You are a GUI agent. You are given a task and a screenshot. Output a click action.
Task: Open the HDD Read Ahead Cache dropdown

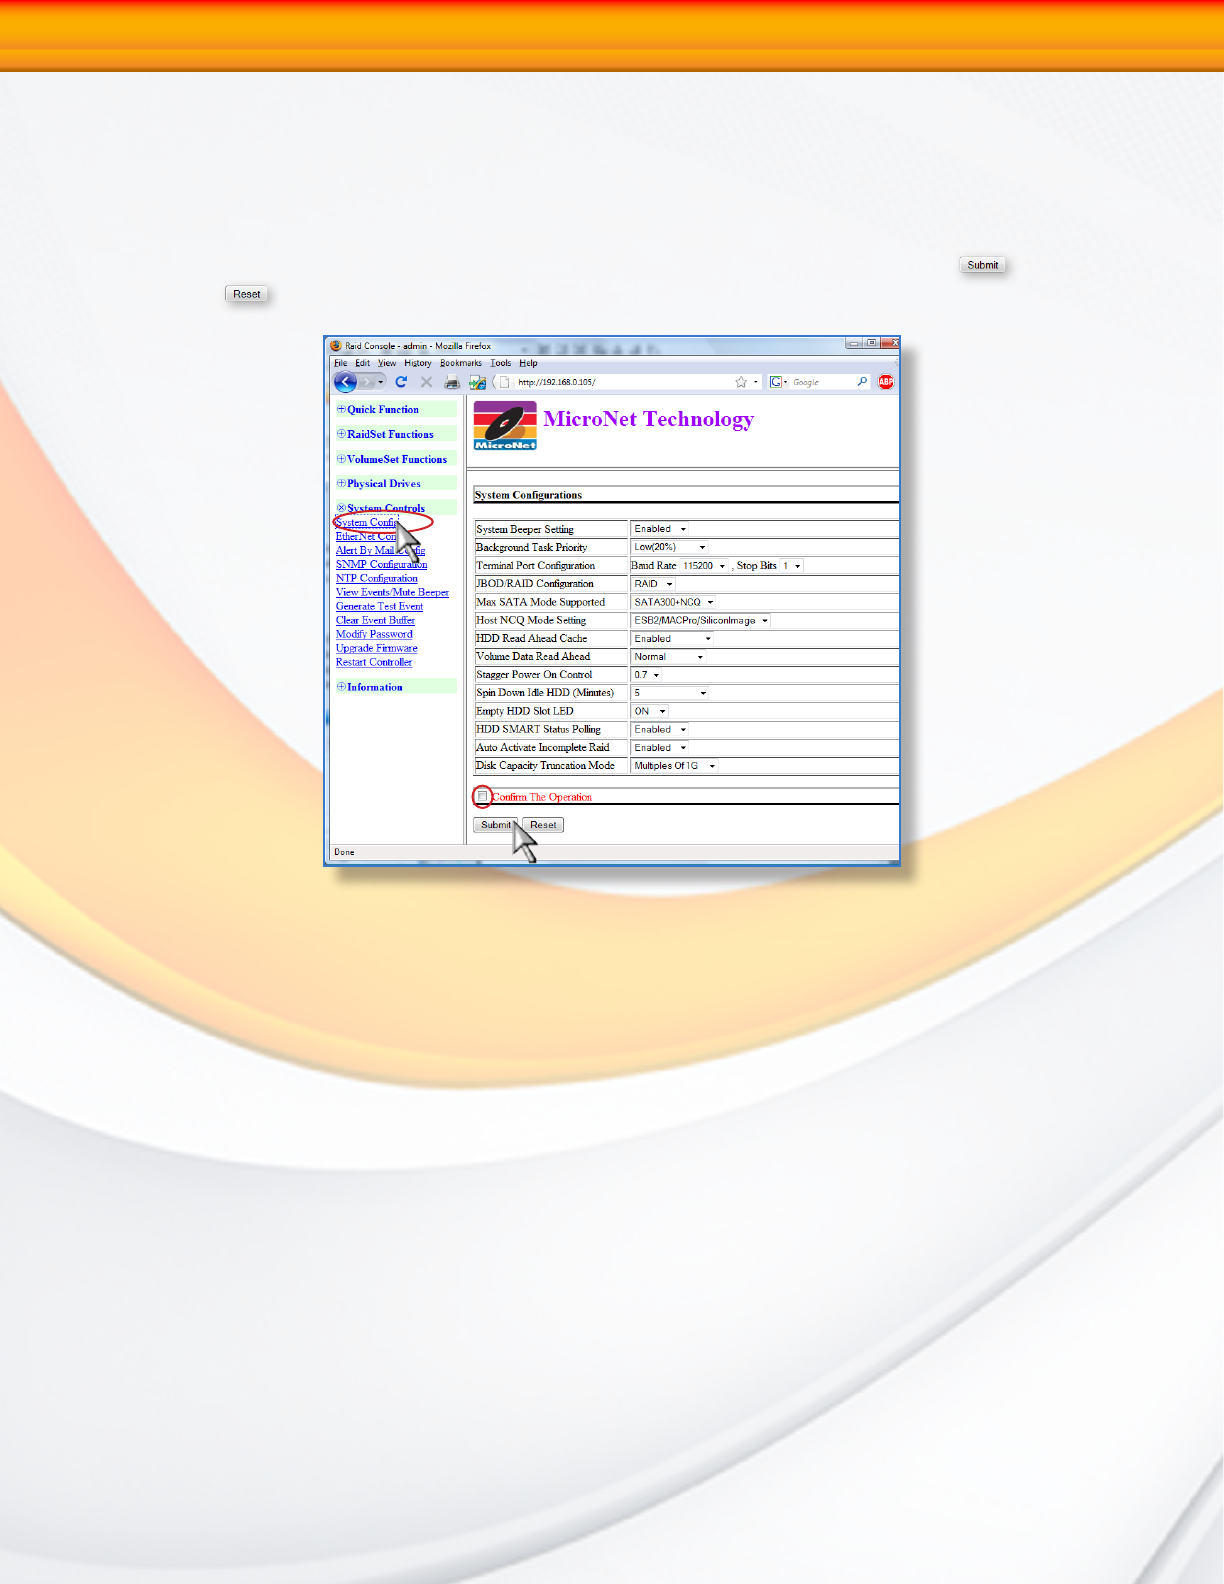tap(672, 638)
